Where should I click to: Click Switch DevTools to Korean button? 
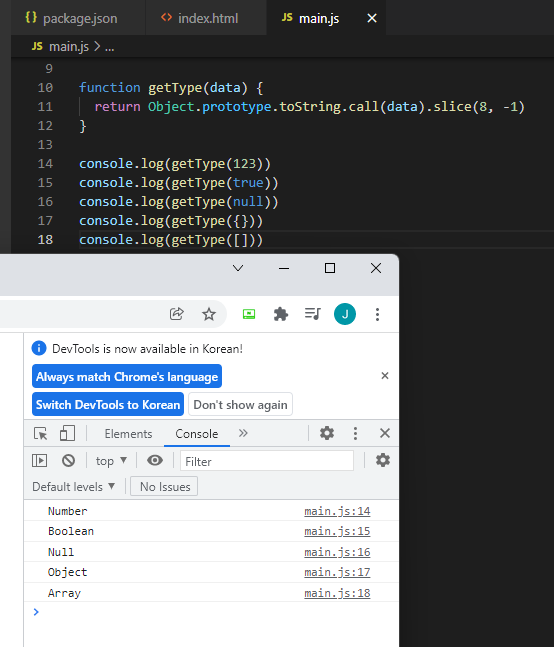pyautogui.click(x=108, y=404)
